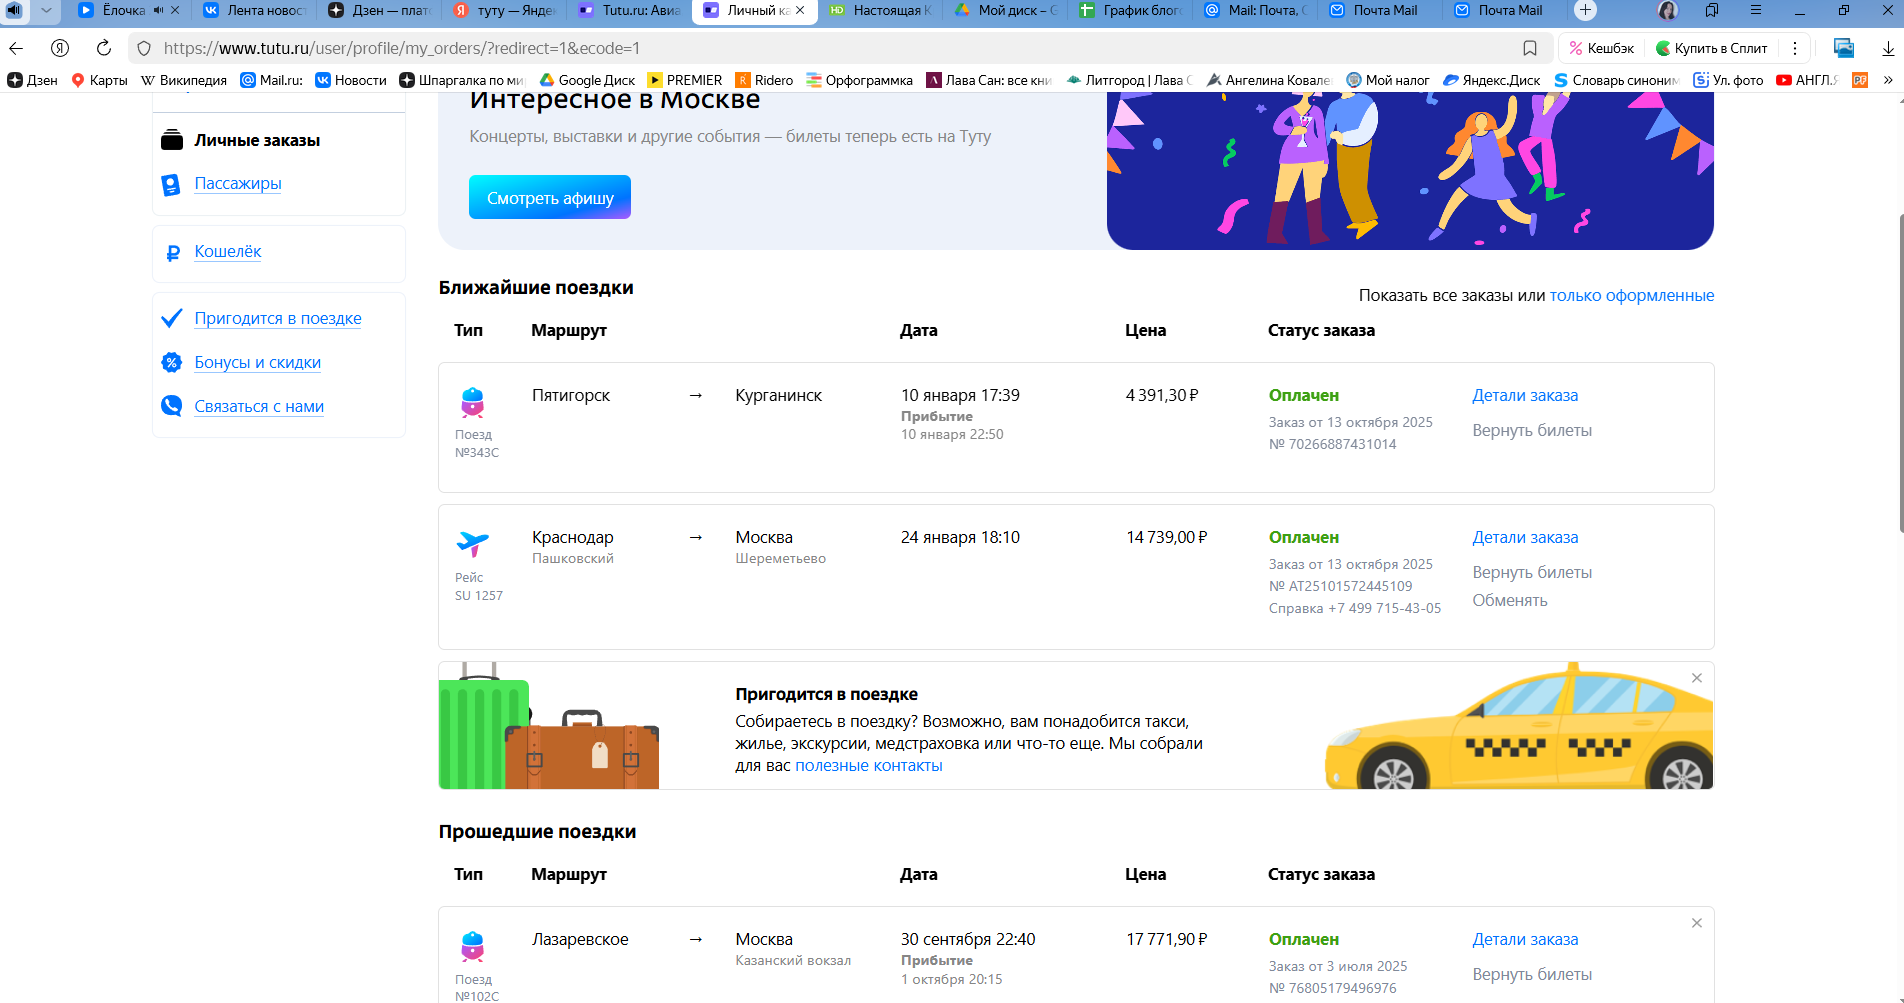Viewport: 1904px width, 1003px height.
Task: Select Личные заказы sidebar item
Action: 257,140
